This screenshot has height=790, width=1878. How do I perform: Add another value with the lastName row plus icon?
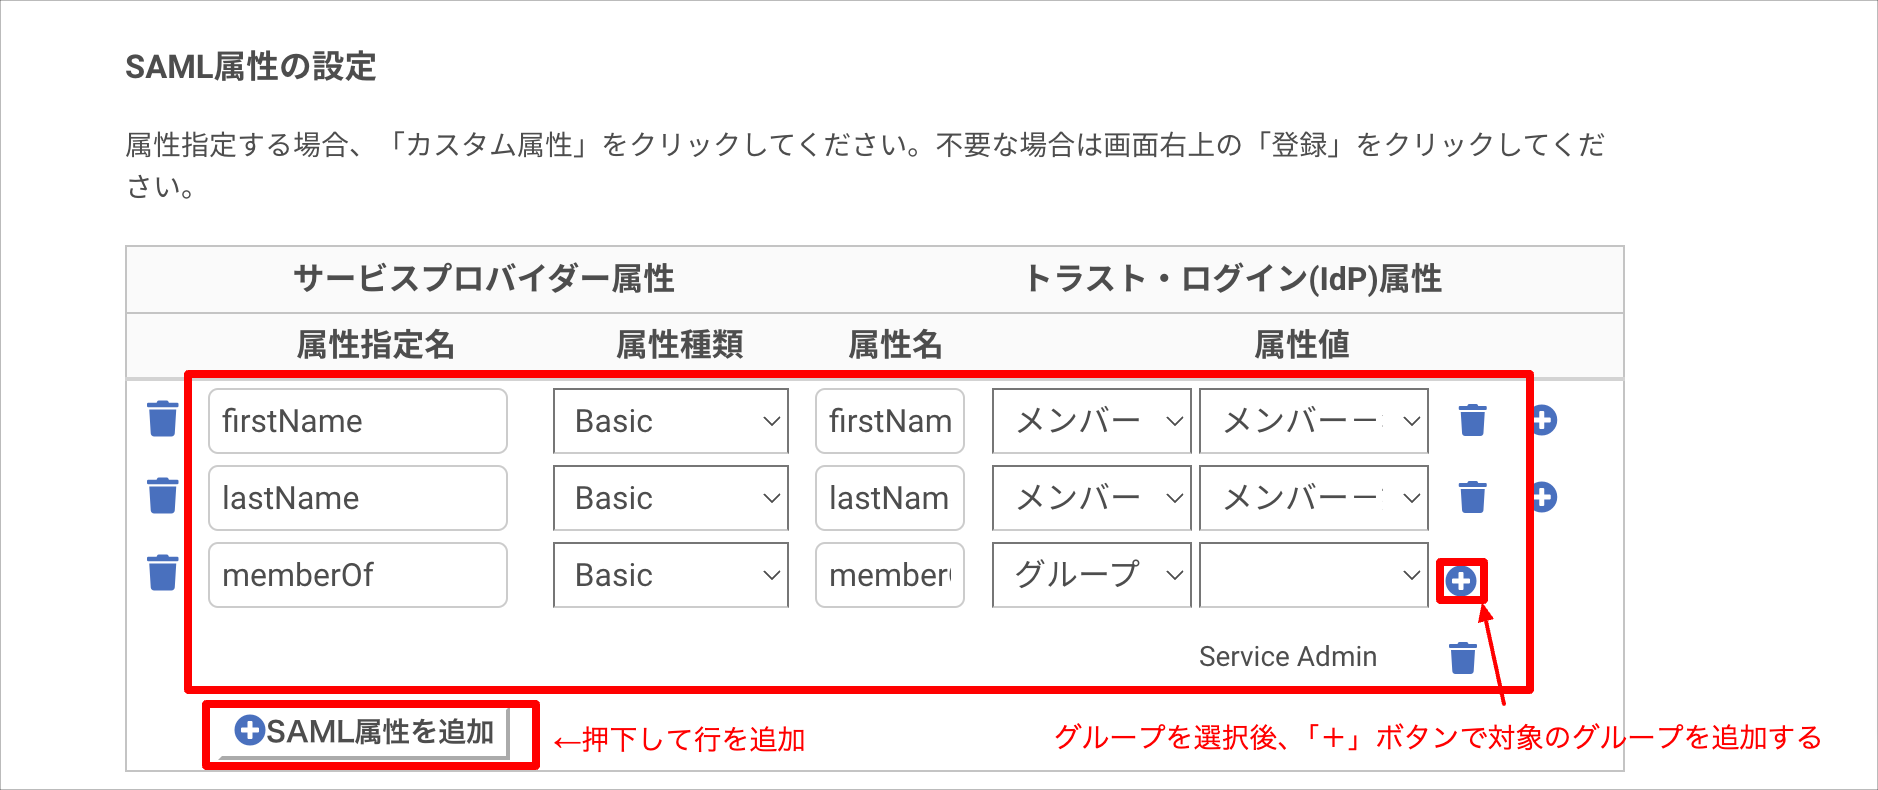pos(1543,497)
